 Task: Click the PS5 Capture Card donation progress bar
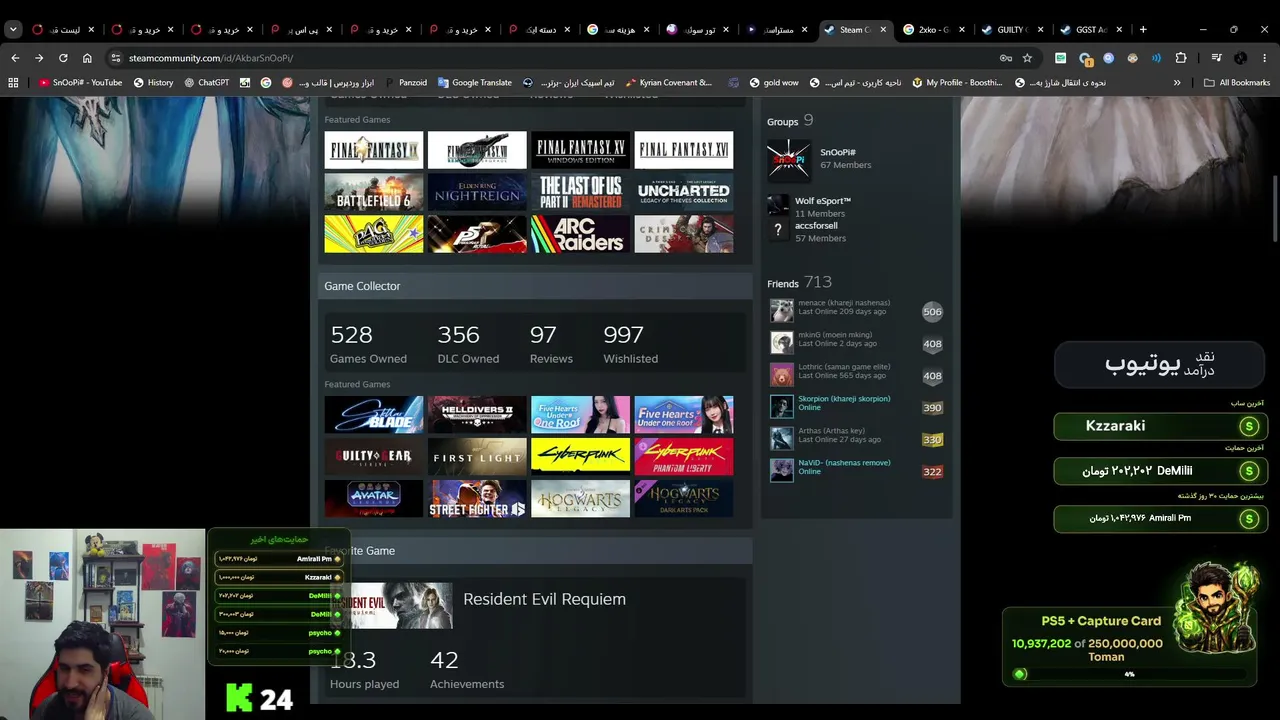click(1129, 674)
